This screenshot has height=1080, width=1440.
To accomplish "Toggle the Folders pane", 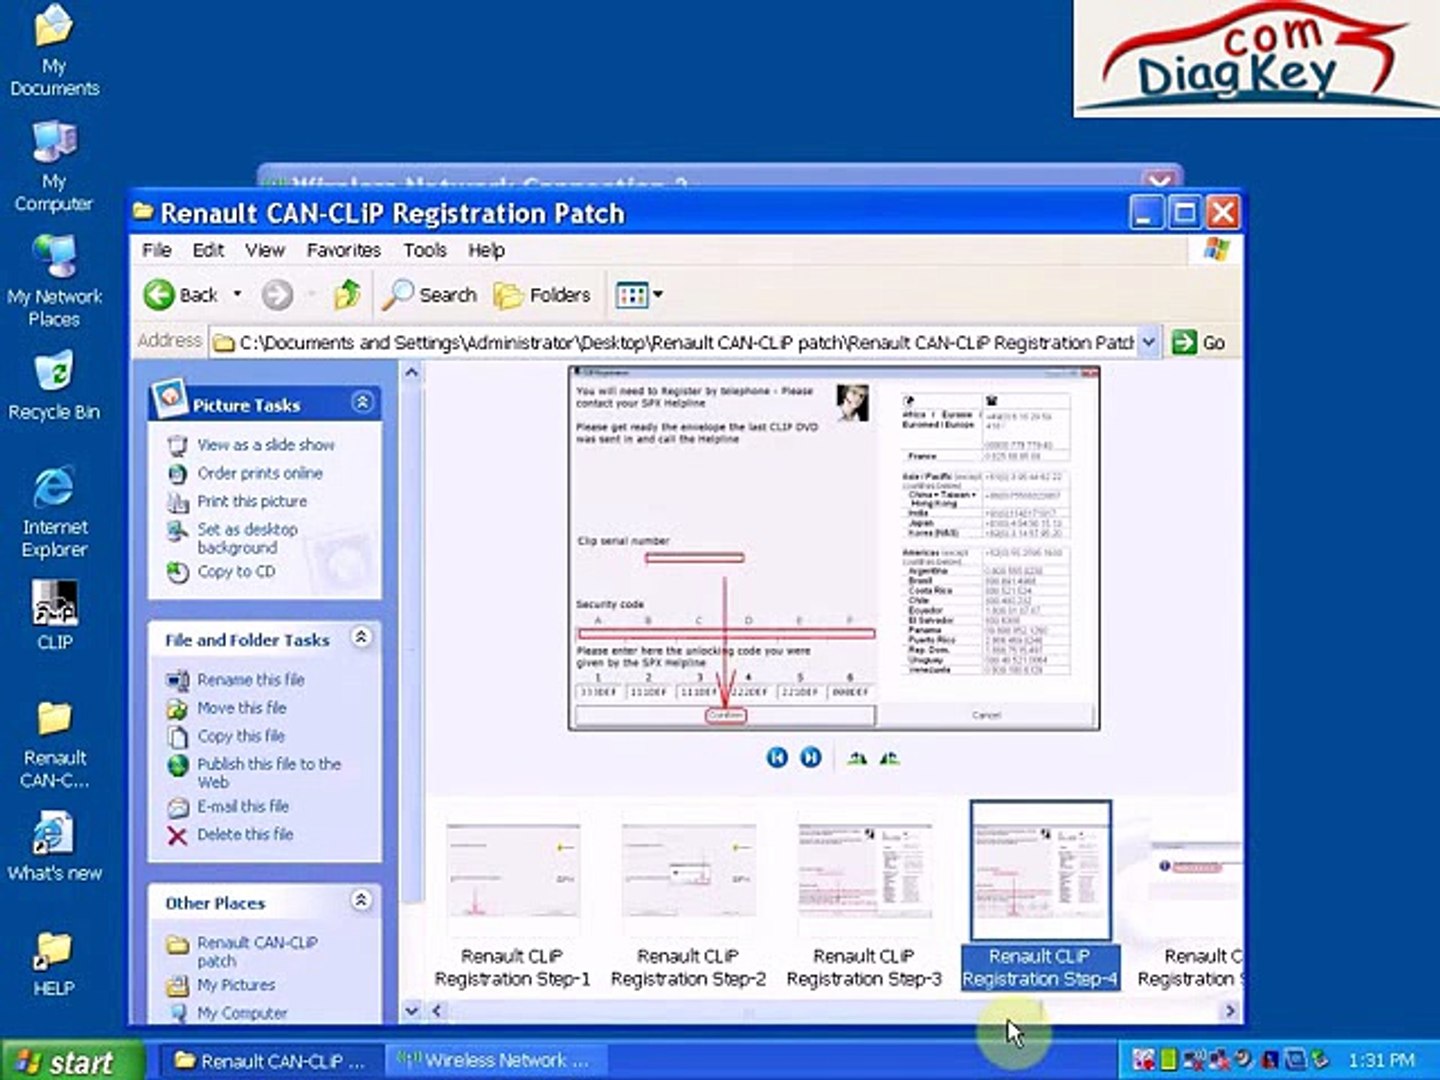I will pyautogui.click(x=542, y=295).
